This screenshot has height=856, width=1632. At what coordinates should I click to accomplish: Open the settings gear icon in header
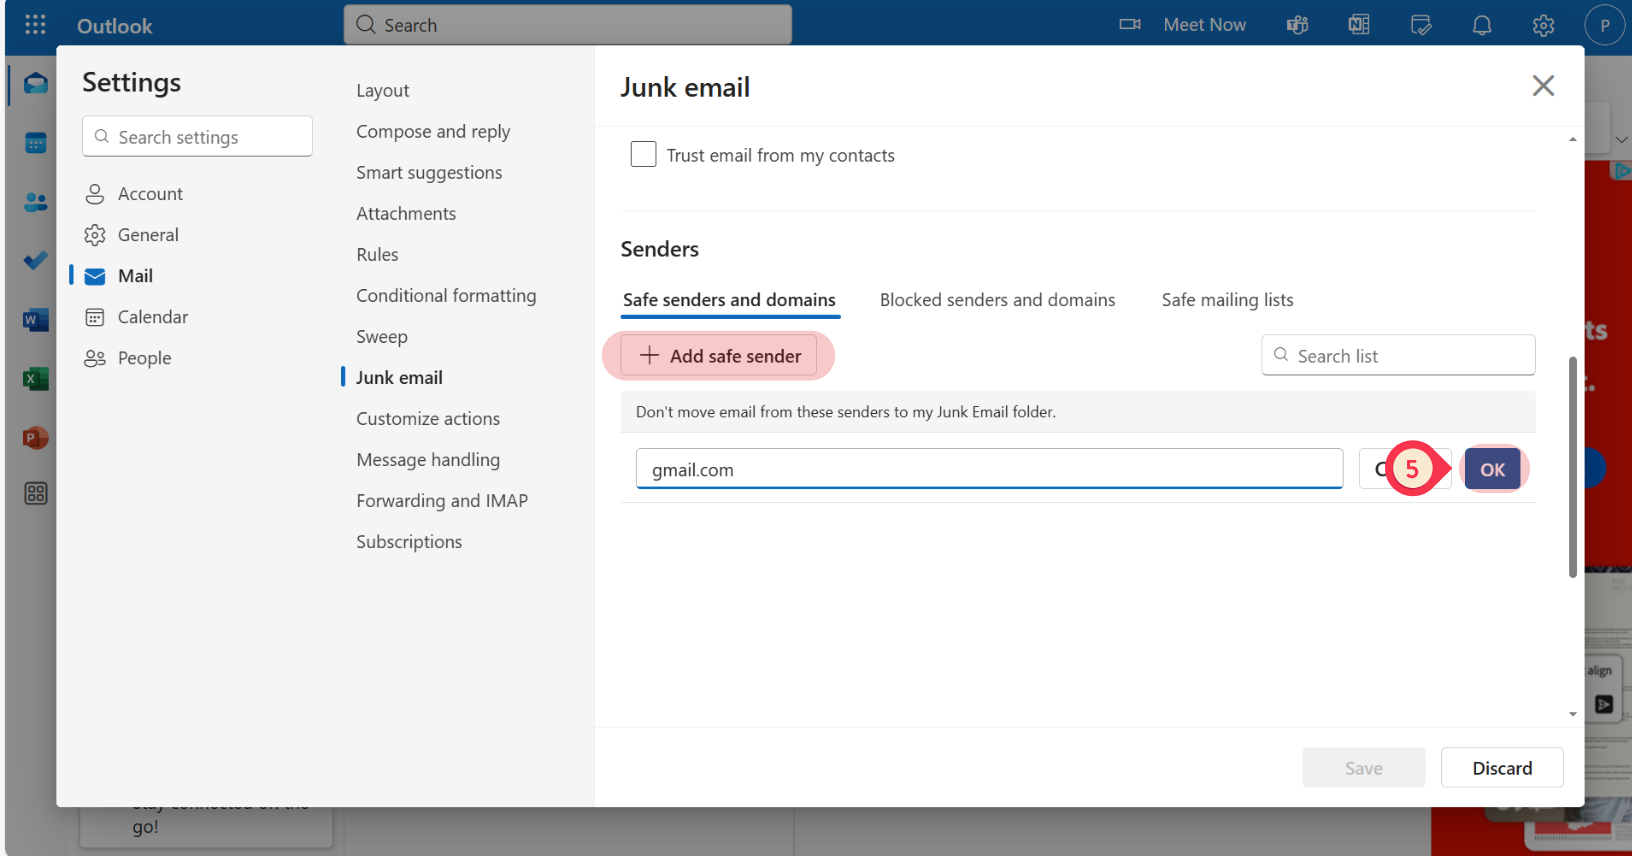pos(1544,25)
